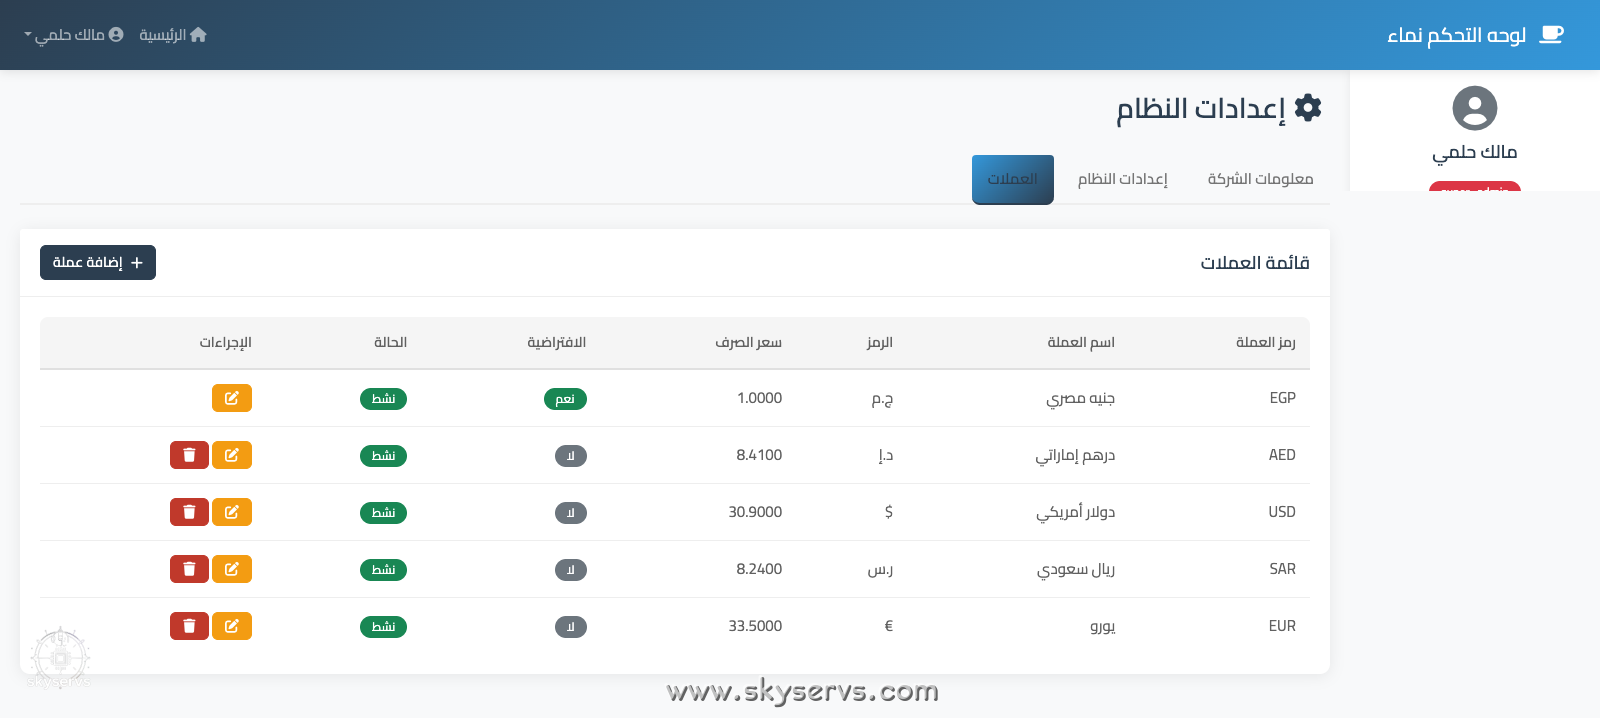
Task: Click the home icon in navbar
Action: 198,35
